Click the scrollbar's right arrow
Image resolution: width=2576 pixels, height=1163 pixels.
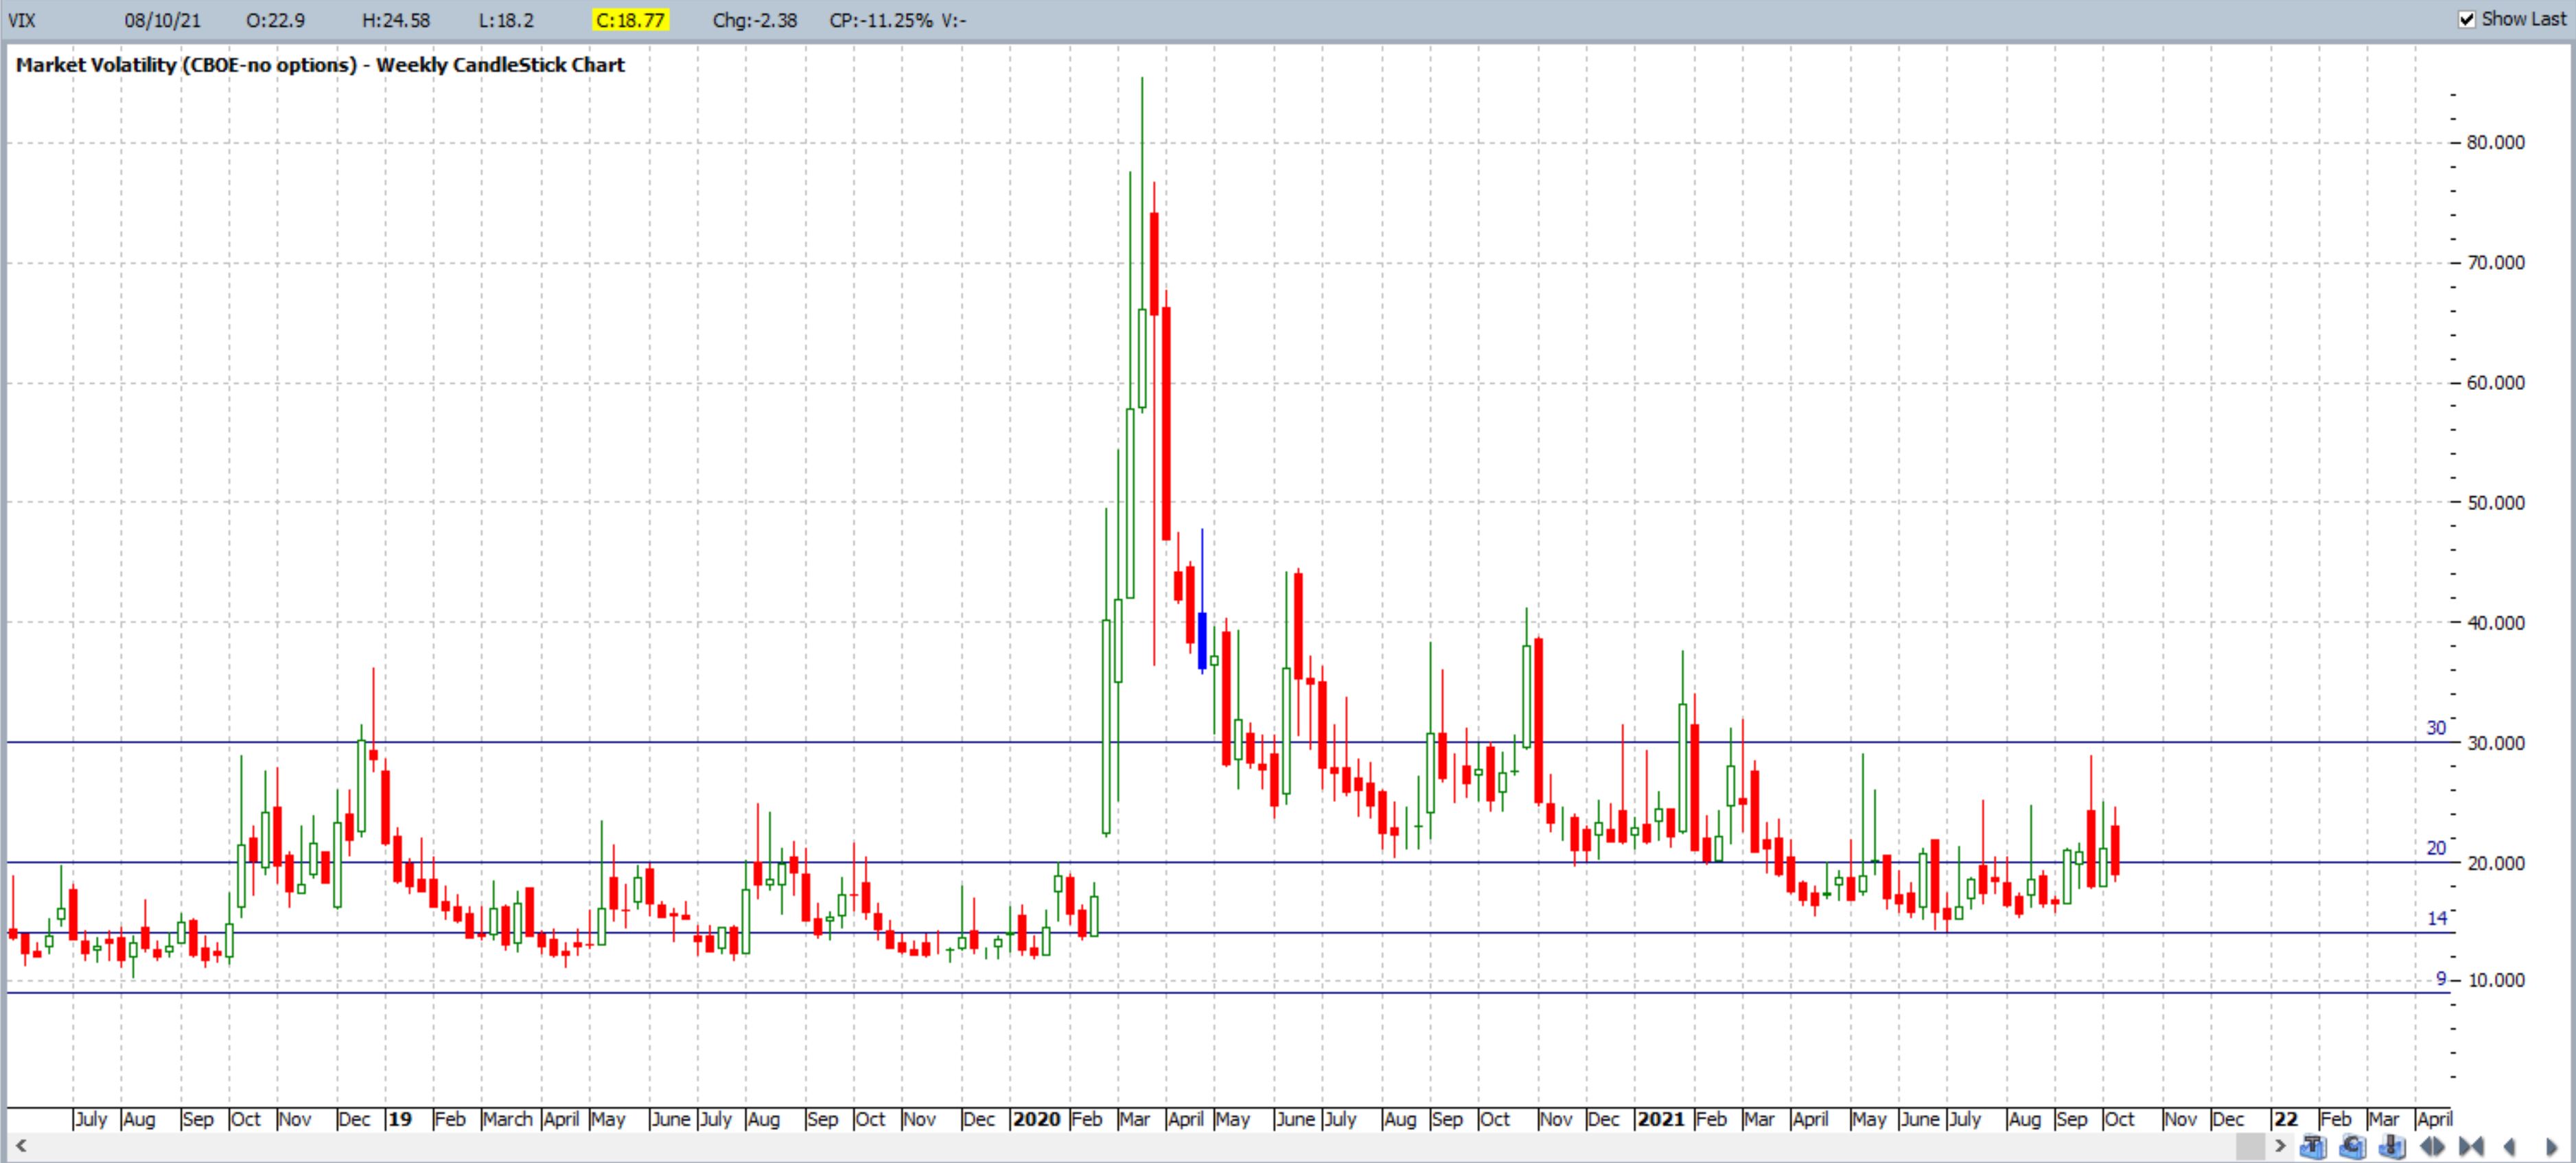point(2280,1146)
